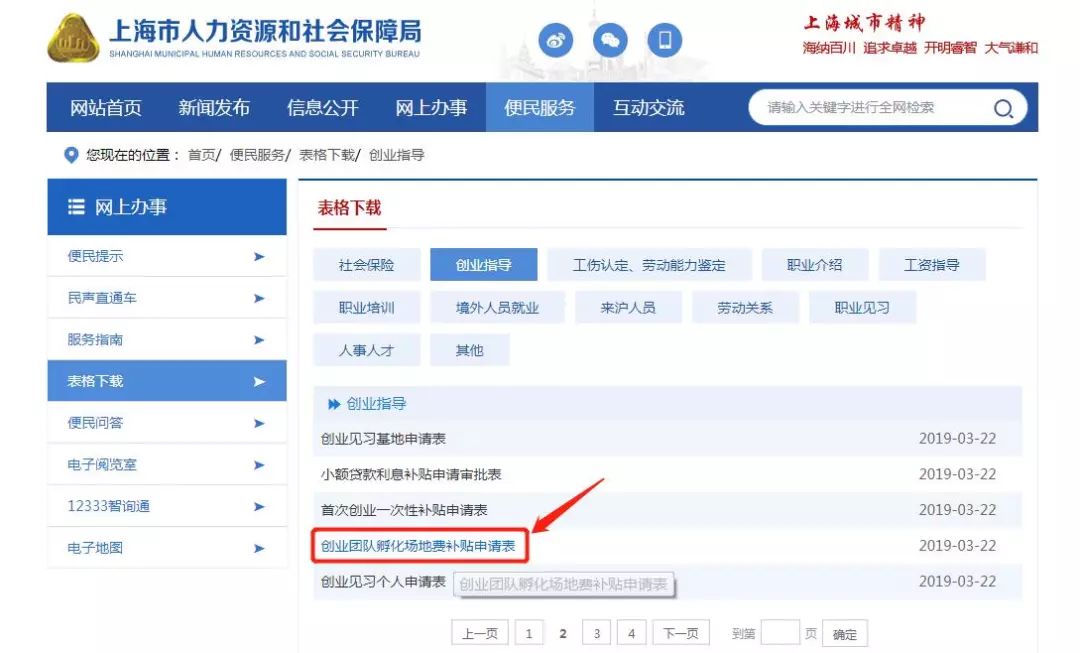Screen dimensions: 1080x653
Task: Open the 网上办事 top navigation menu
Action: [x=431, y=107]
